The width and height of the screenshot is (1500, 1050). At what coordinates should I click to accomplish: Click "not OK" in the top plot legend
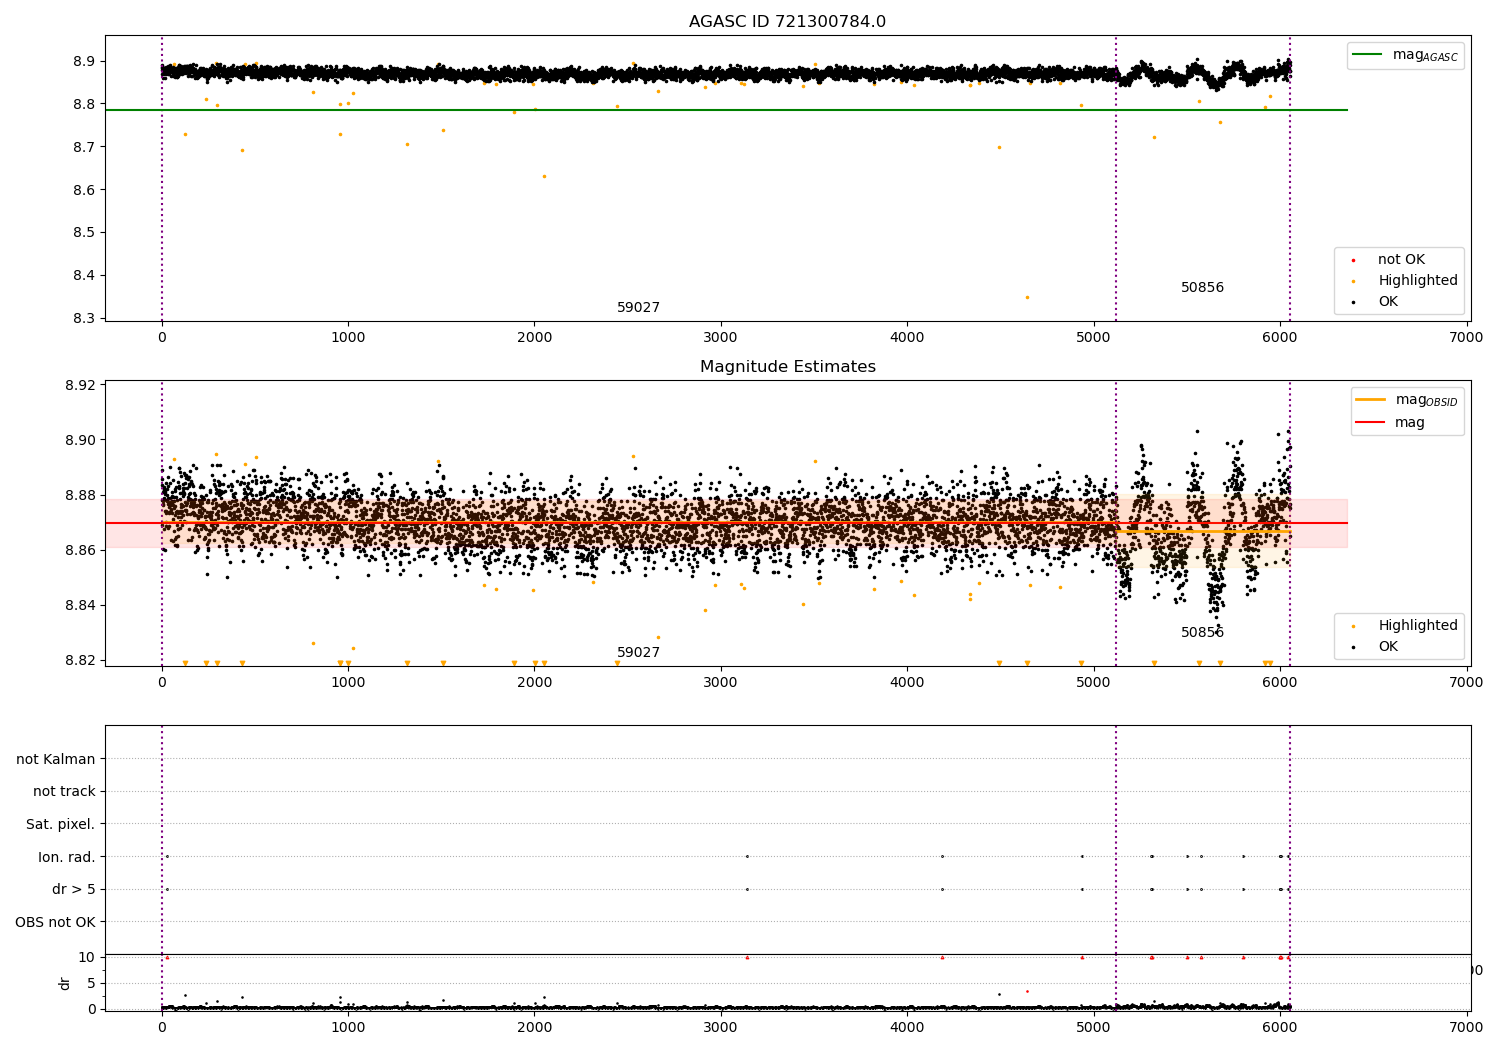pos(1401,260)
